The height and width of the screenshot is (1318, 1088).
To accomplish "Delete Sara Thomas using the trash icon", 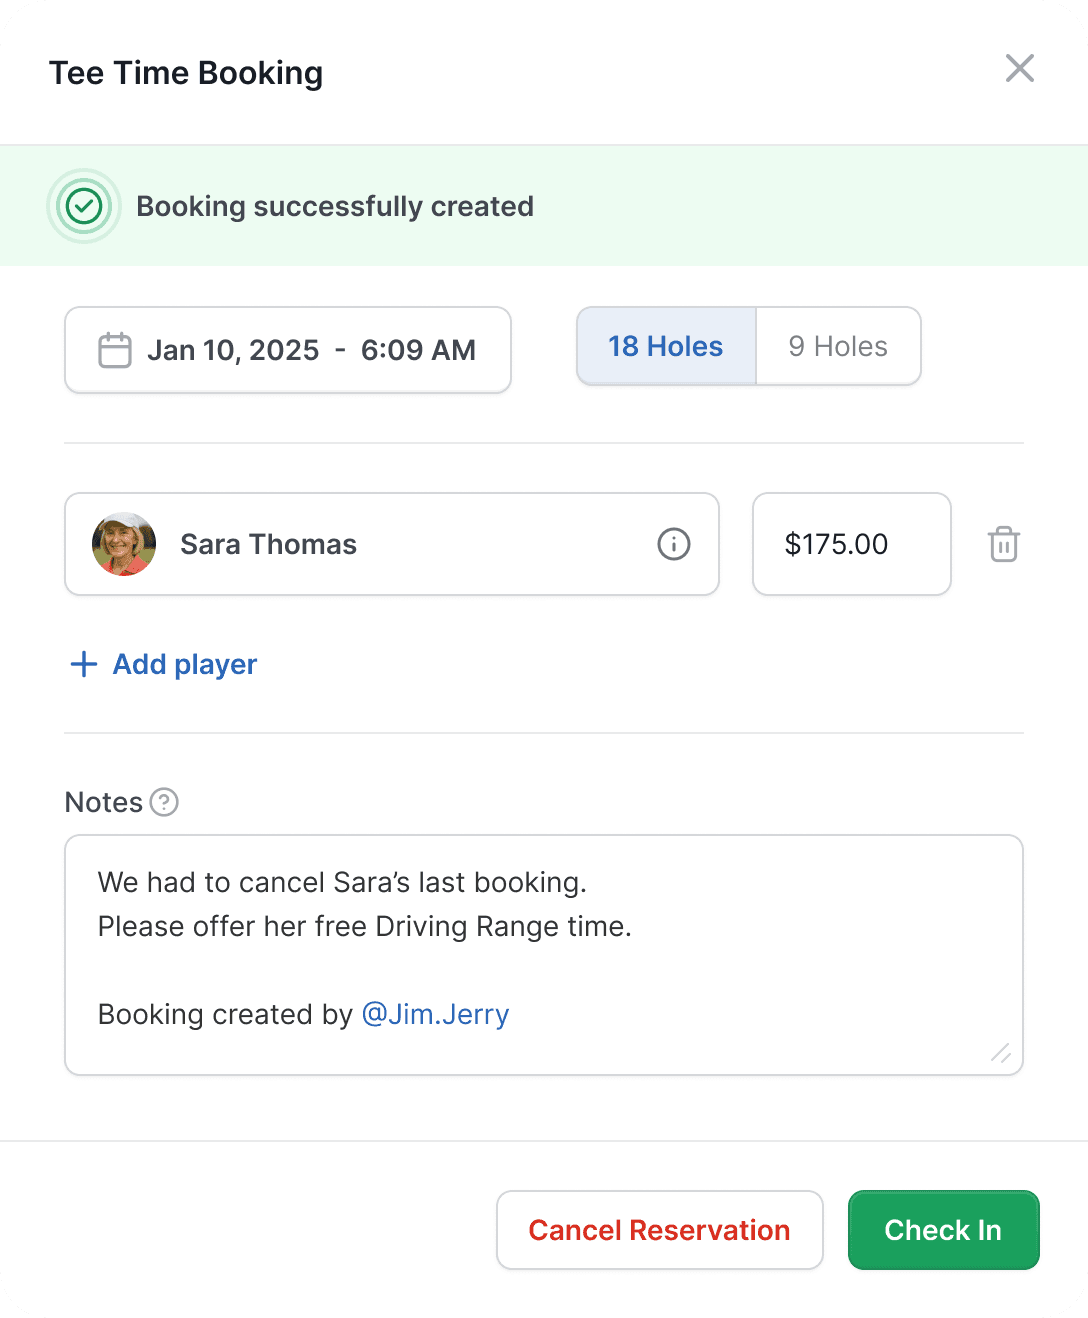I will click(1003, 544).
